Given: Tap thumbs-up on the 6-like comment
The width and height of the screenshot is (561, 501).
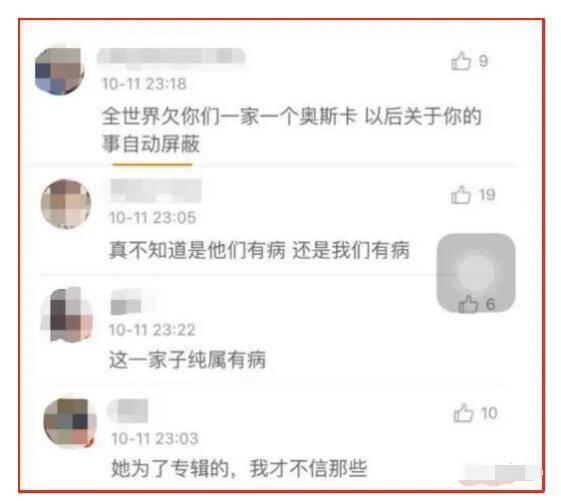Looking at the screenshot, I should (x=468, y=304).
